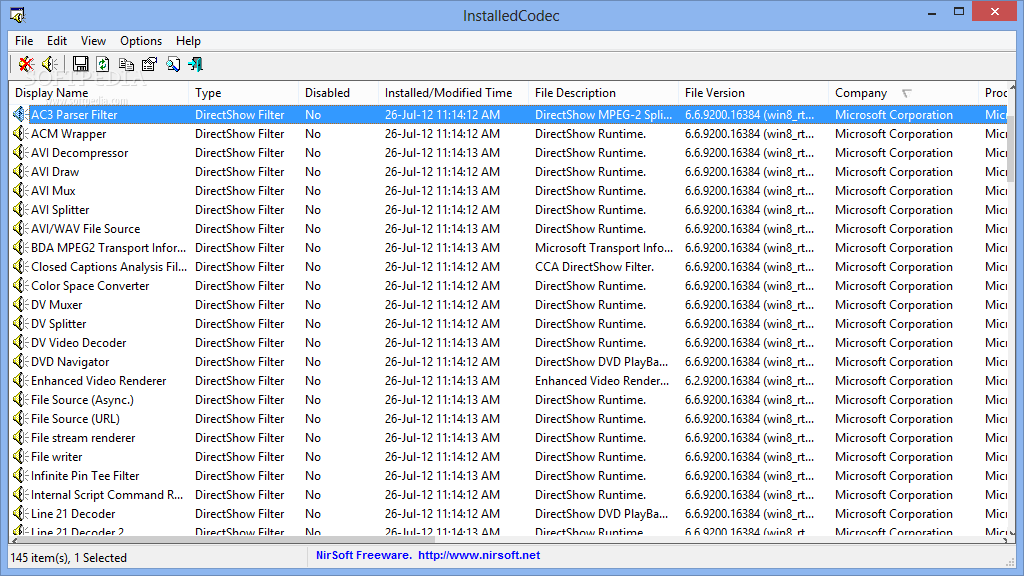This screenshot has width=1024, height=576.
Task: Click 'Microsoft Transport Info...' file description cell
Action: [x=603, y=248]
